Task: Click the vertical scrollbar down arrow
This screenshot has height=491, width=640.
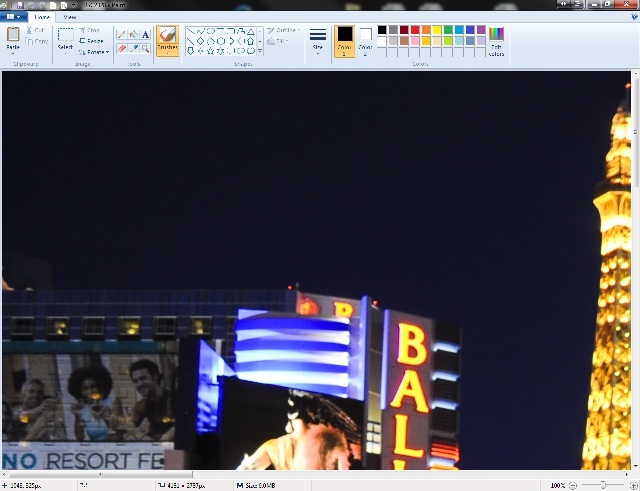Action: 635,467
